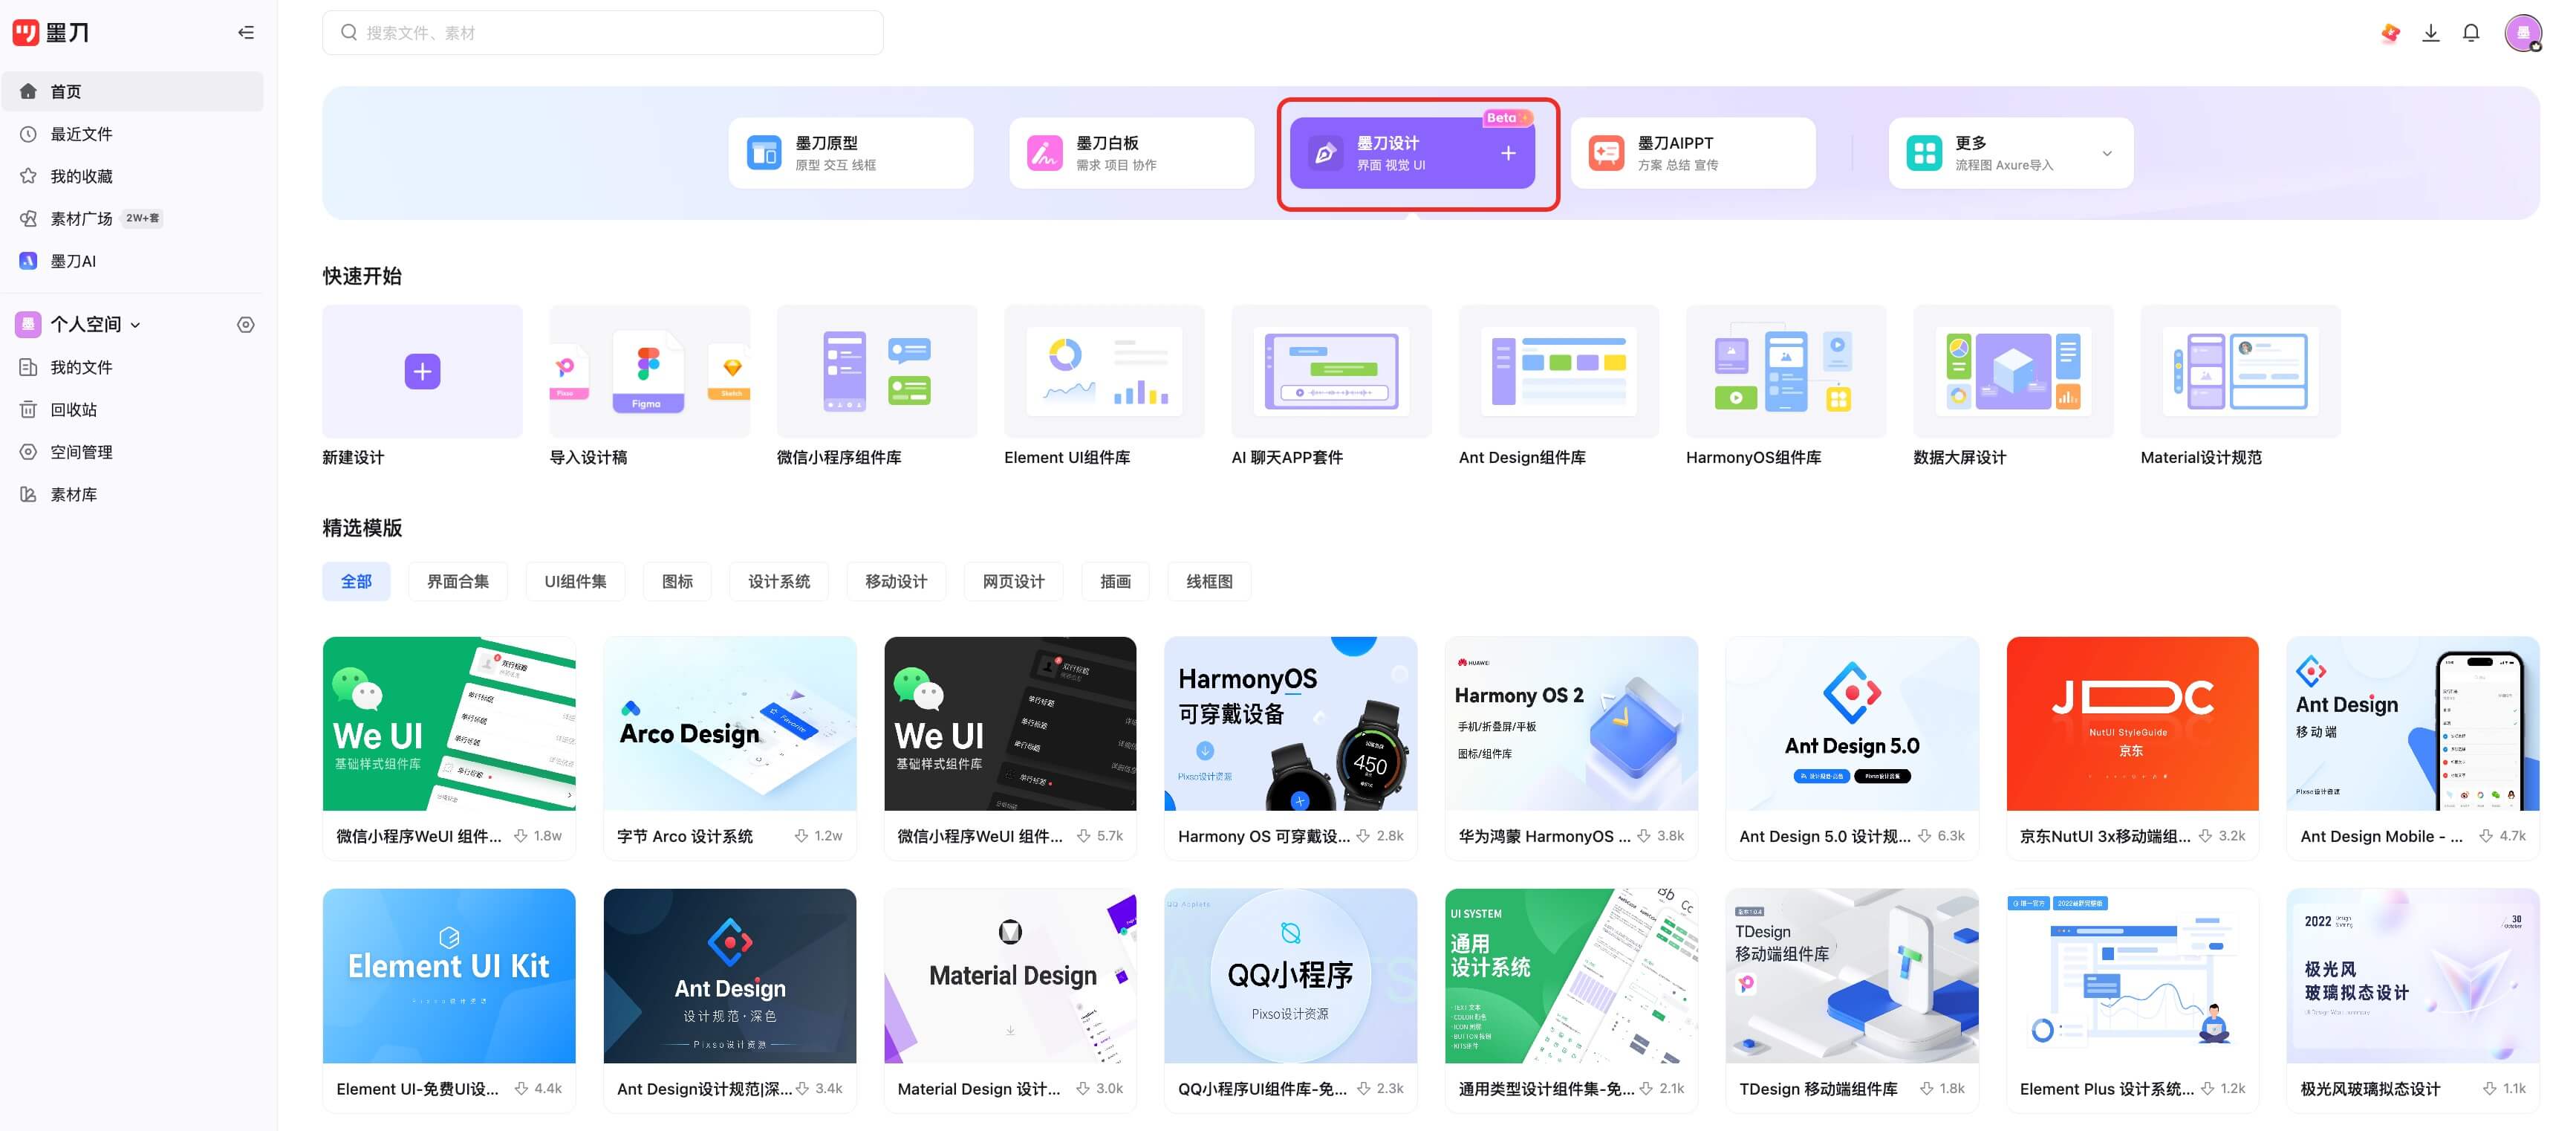Open the user avatar menu
This screenshot has width=2576, height=1131.
[x=2524, y=32]
